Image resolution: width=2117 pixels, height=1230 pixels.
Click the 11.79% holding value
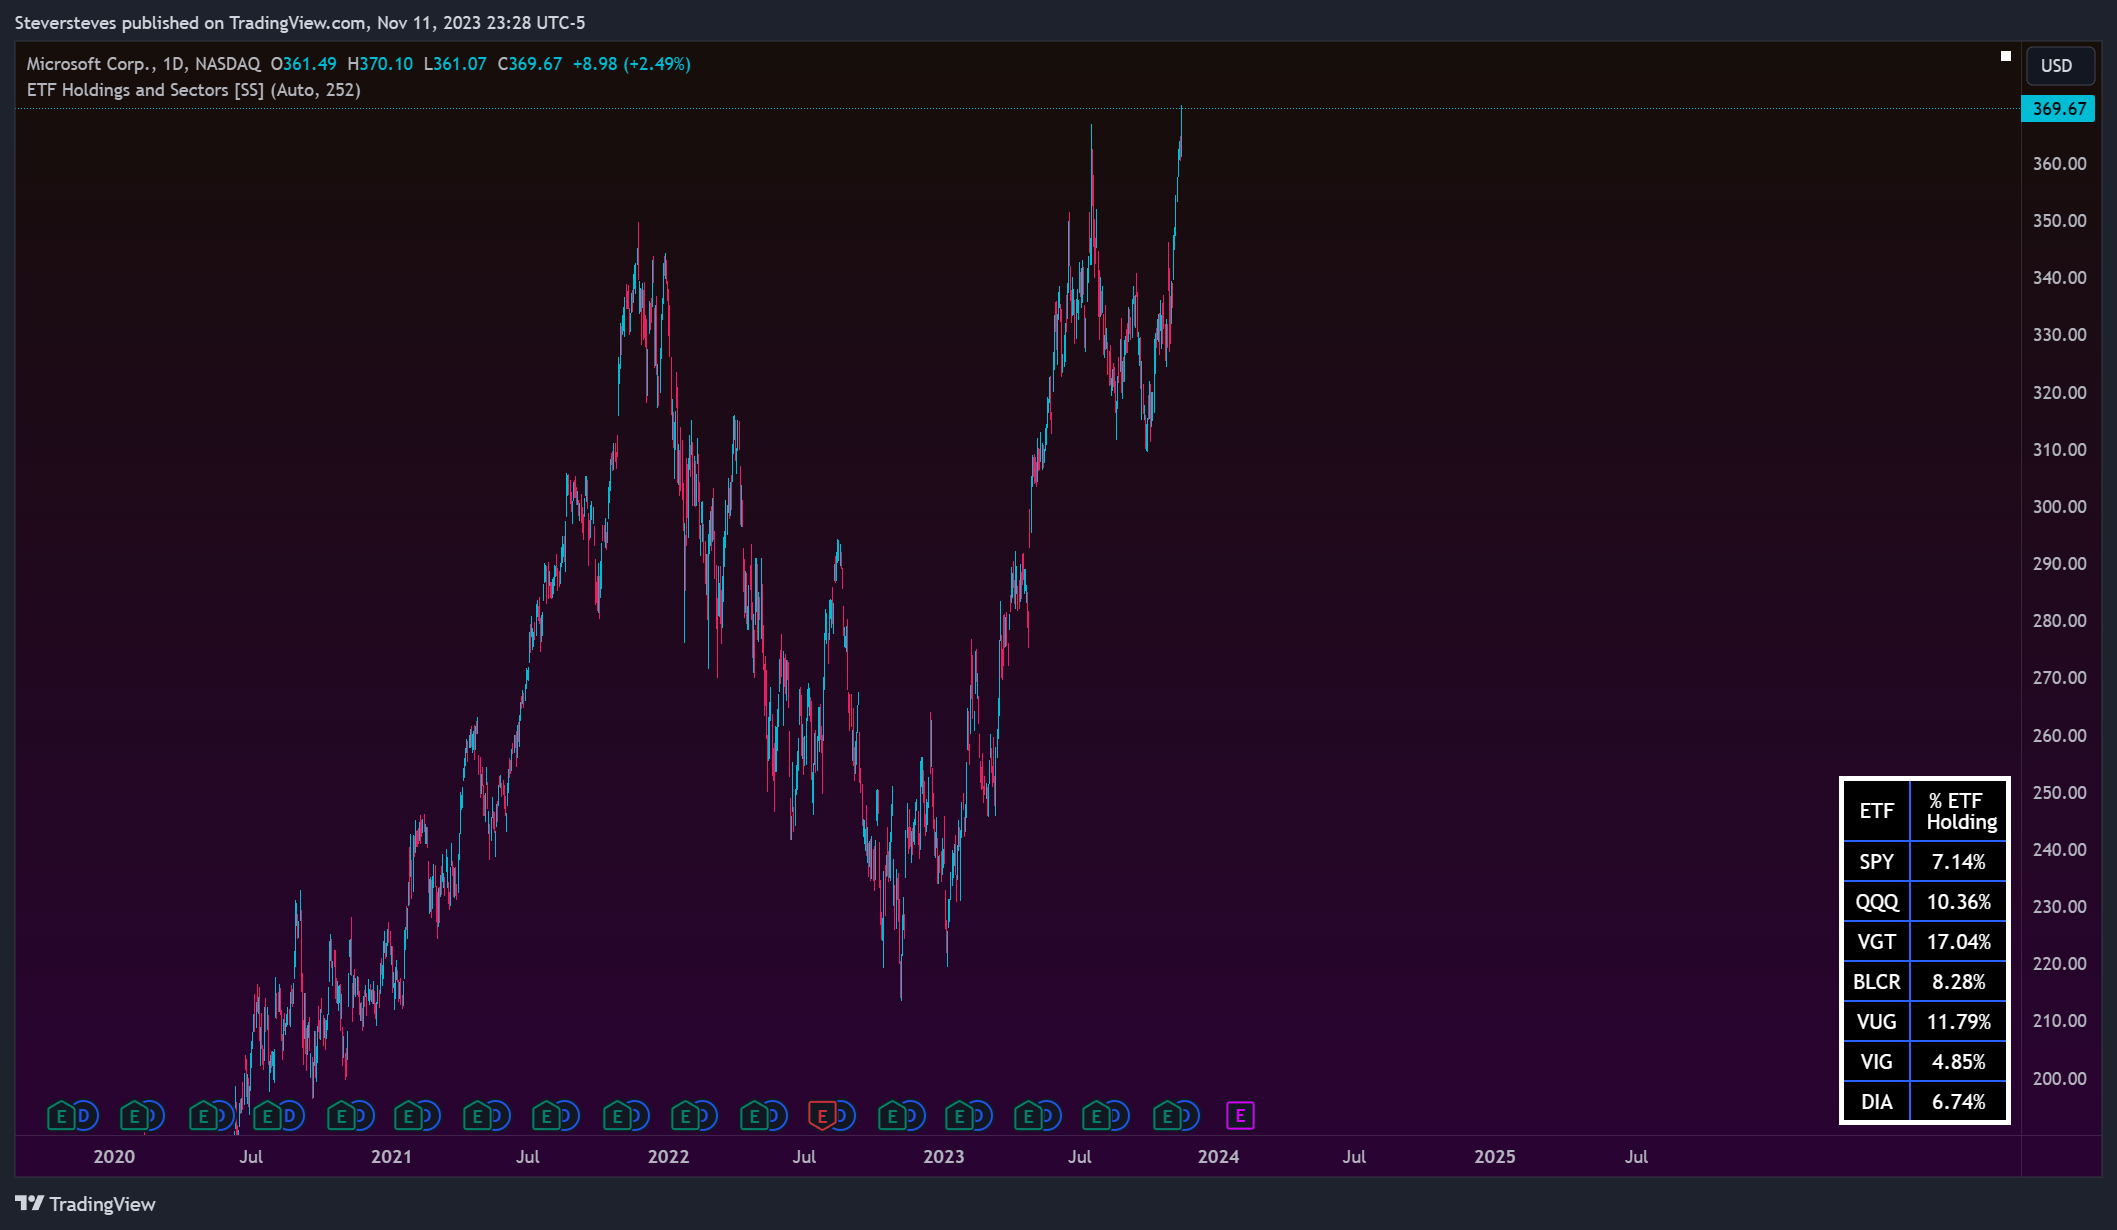tap(1959, 1022)
